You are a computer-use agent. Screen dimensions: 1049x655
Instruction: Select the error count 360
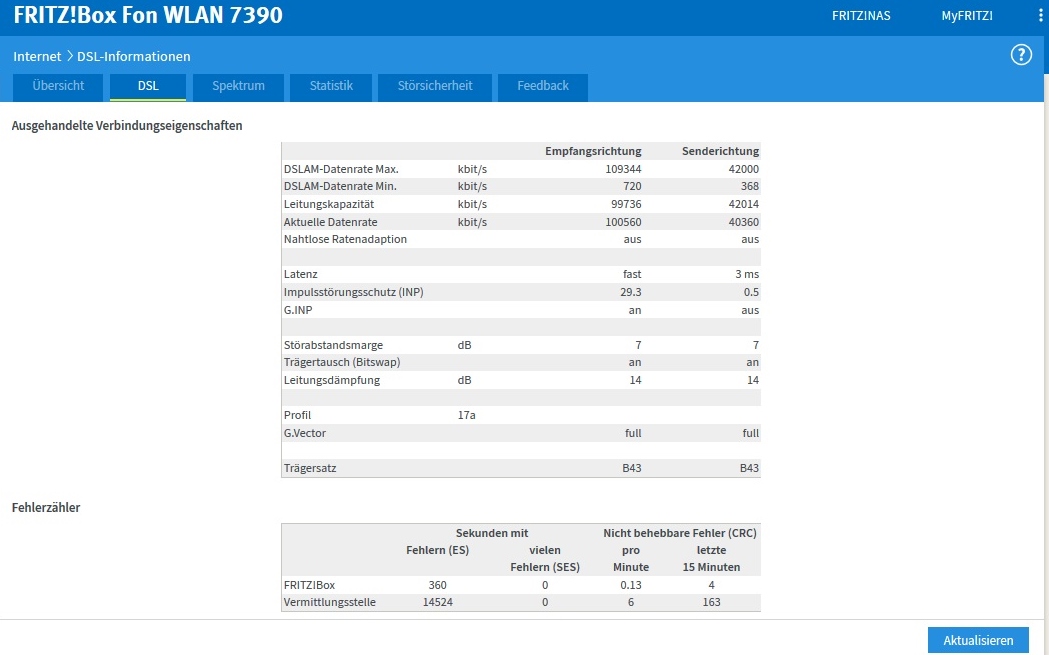(438, 585)
